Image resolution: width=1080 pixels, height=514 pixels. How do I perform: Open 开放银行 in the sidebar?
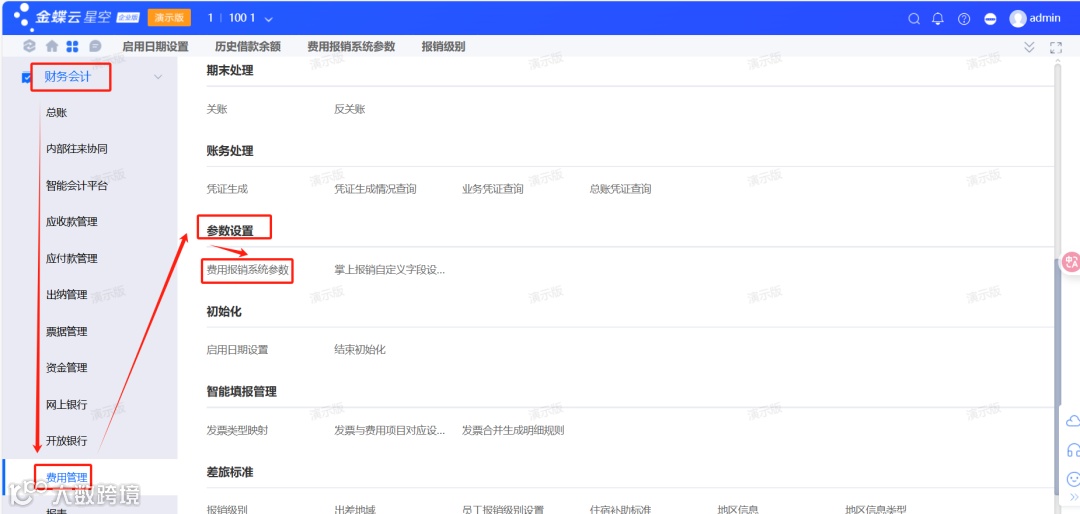click(x=66, y=441)
